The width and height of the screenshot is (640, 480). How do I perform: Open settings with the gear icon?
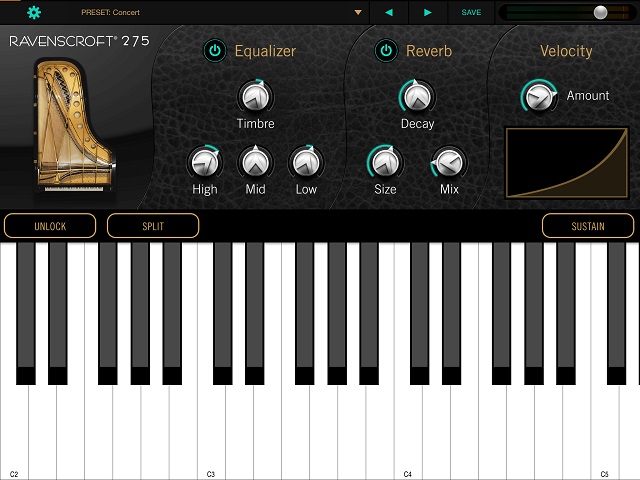(x=34, y=13)
